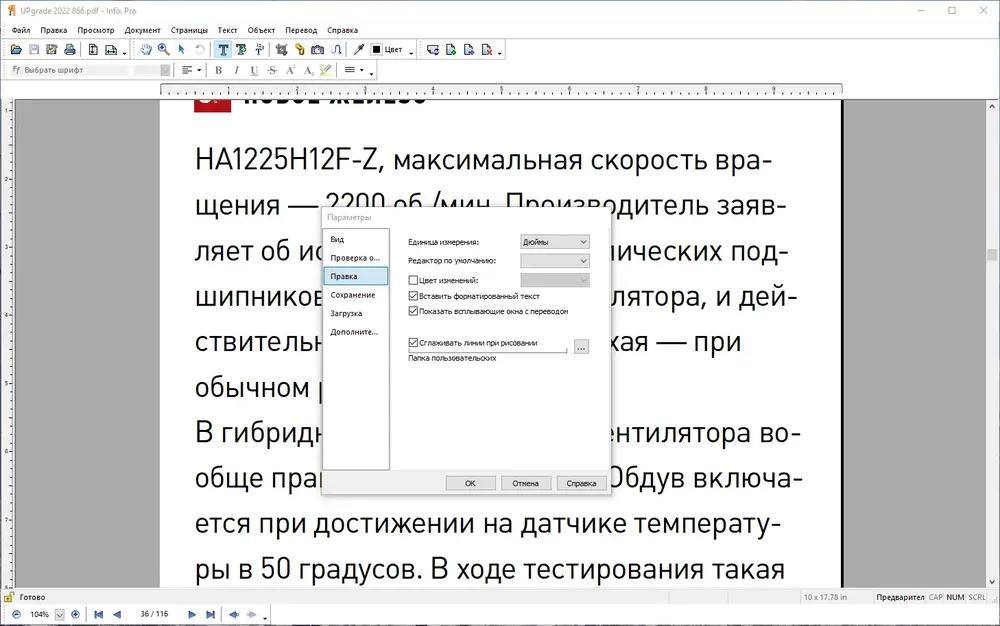This screenshot has height=626, width=1000.
Task: Click the black Цвет color swatch
Action: 376,50
